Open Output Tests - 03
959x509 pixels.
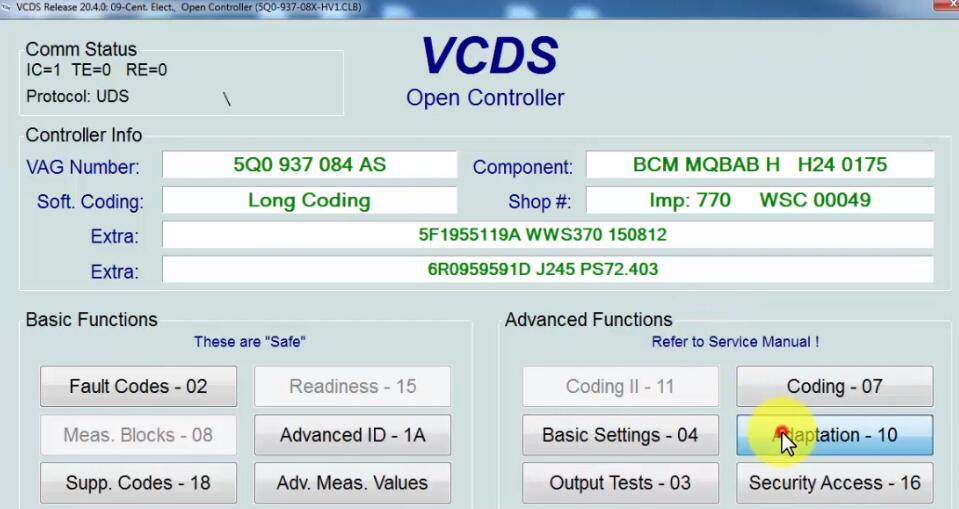tap(620, 483)
